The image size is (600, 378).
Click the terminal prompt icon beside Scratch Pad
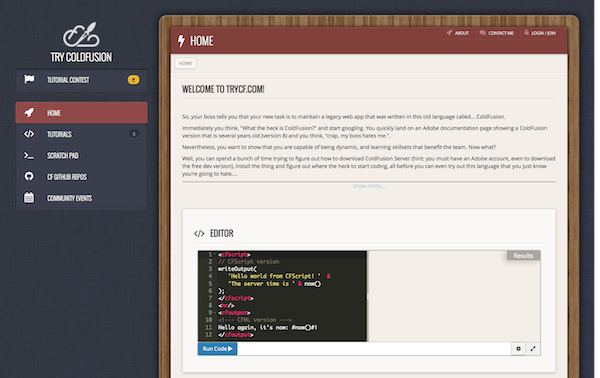pyautogui.click(x=29, y=155)
